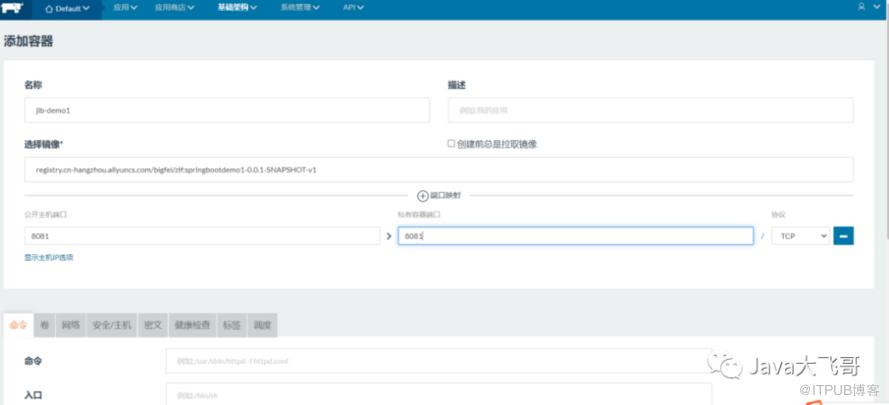Expand the TCP protocol dropdown

tap(801, 236)
